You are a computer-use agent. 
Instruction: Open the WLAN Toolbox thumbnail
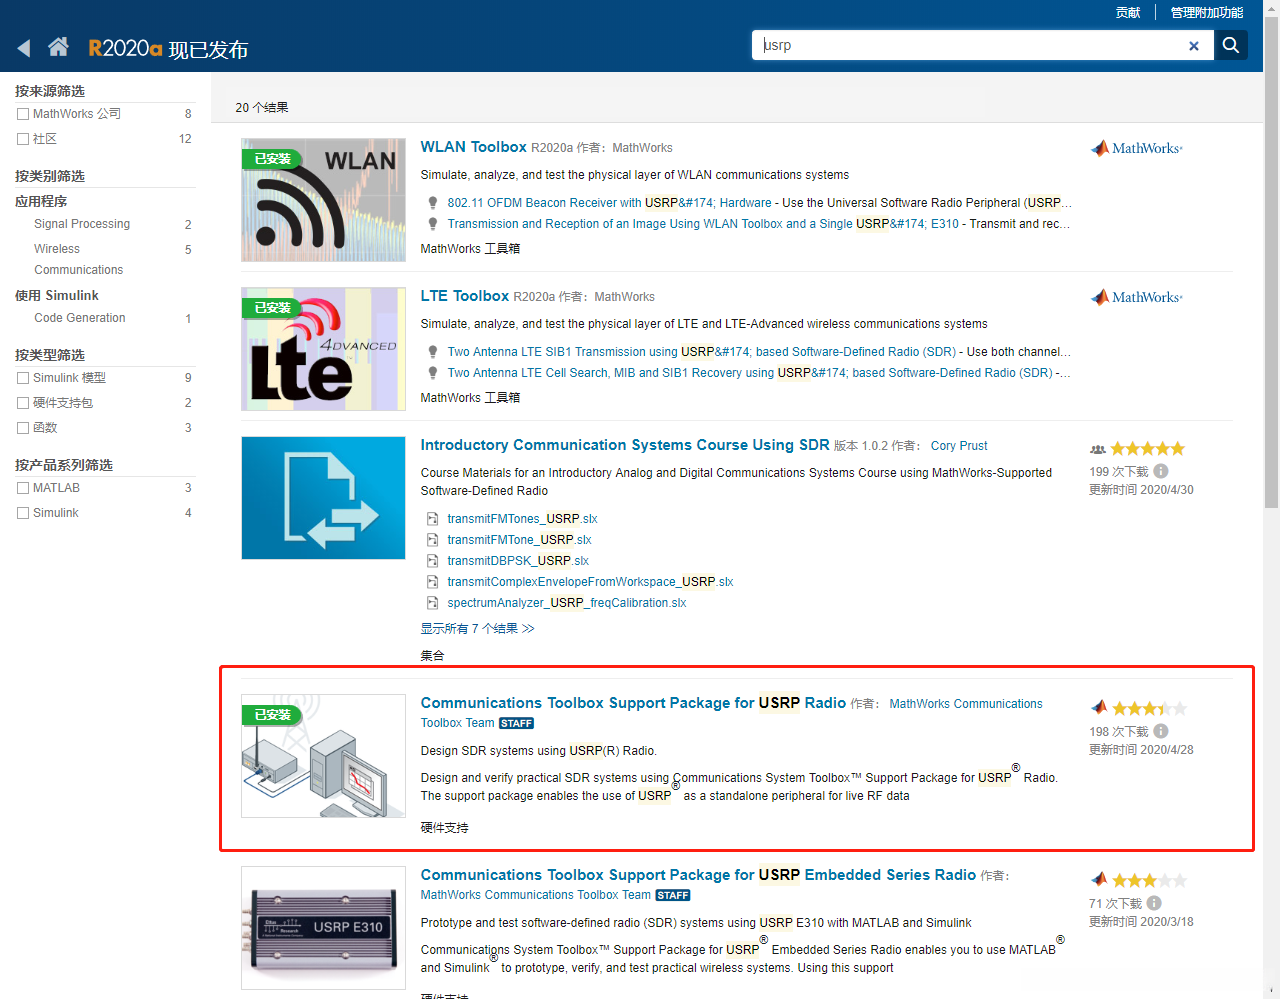coord(323,200)
